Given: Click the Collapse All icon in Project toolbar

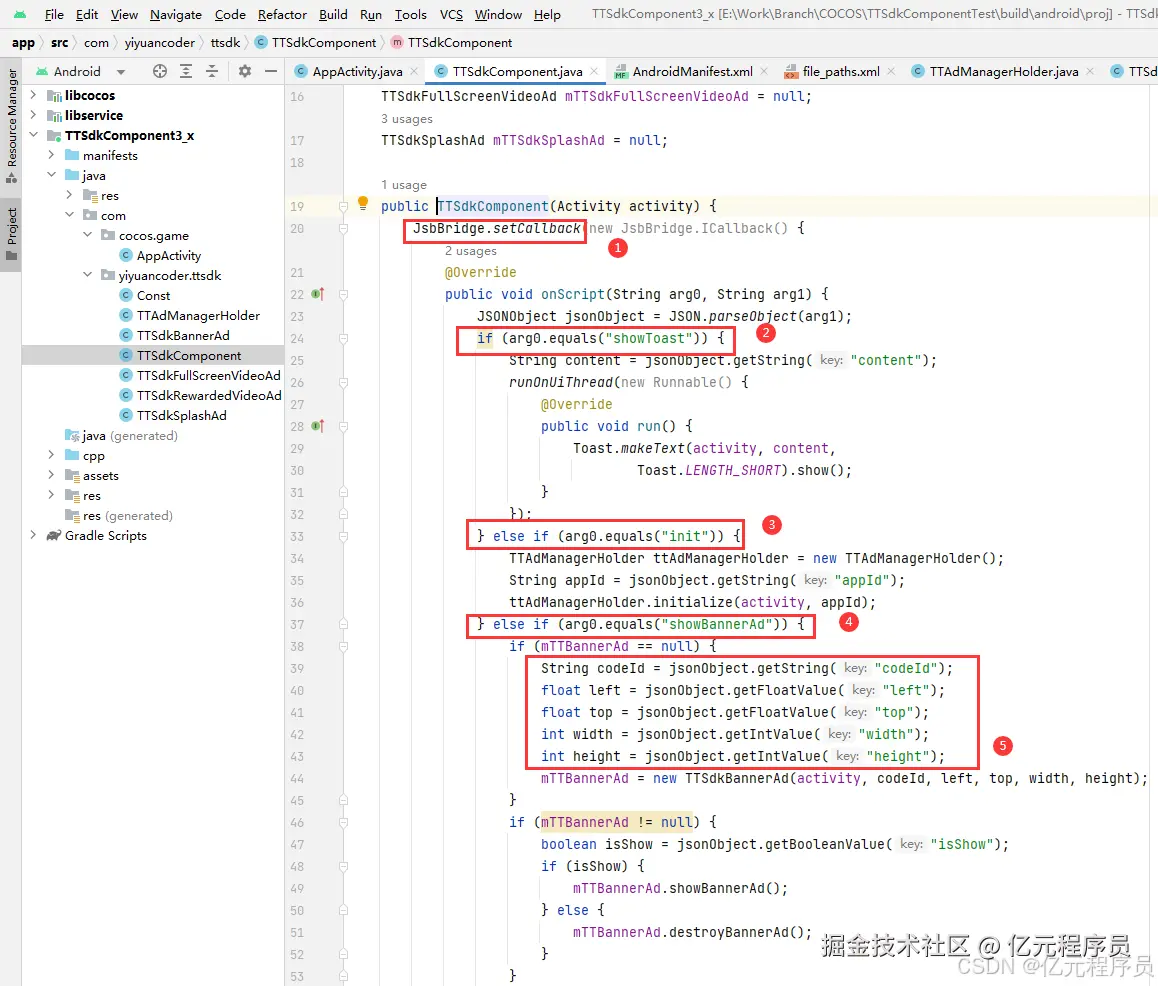Looking at the screenshot, I should pyautogui.click(x=212, y=71).
